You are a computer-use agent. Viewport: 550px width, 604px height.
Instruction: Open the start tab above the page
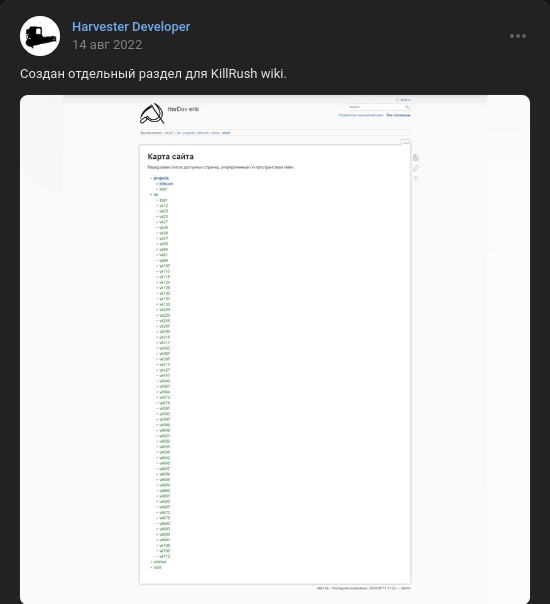click(x=405, y=143)
